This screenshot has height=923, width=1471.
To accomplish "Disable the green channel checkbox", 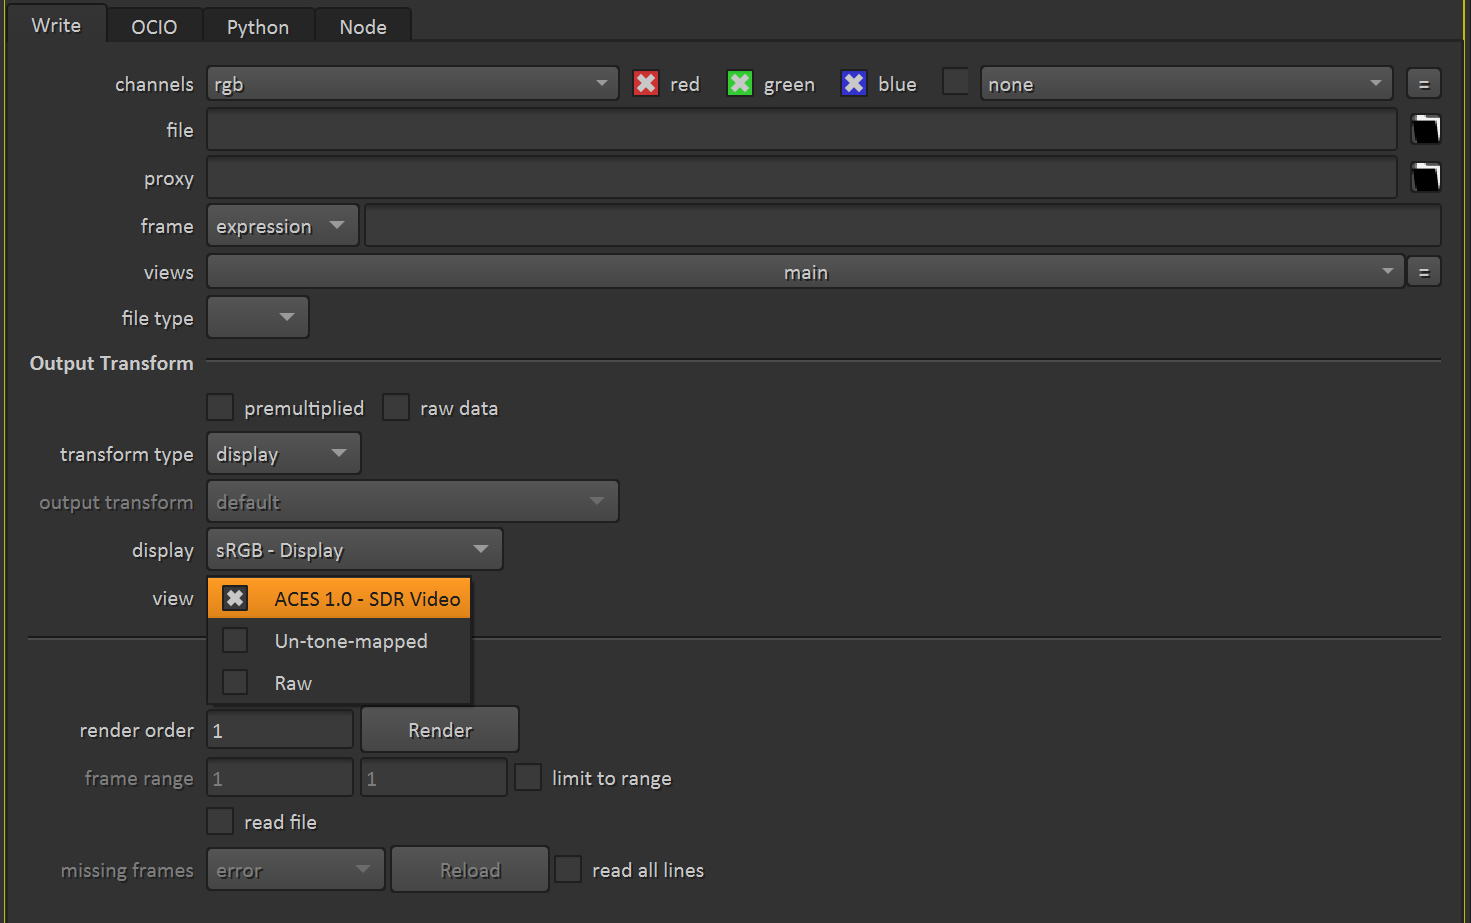I will click(739, 83).
